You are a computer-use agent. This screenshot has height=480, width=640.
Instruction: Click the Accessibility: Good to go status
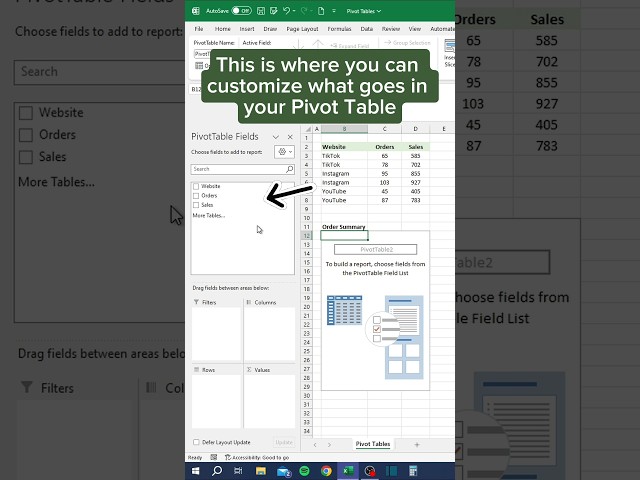[257, 458]
